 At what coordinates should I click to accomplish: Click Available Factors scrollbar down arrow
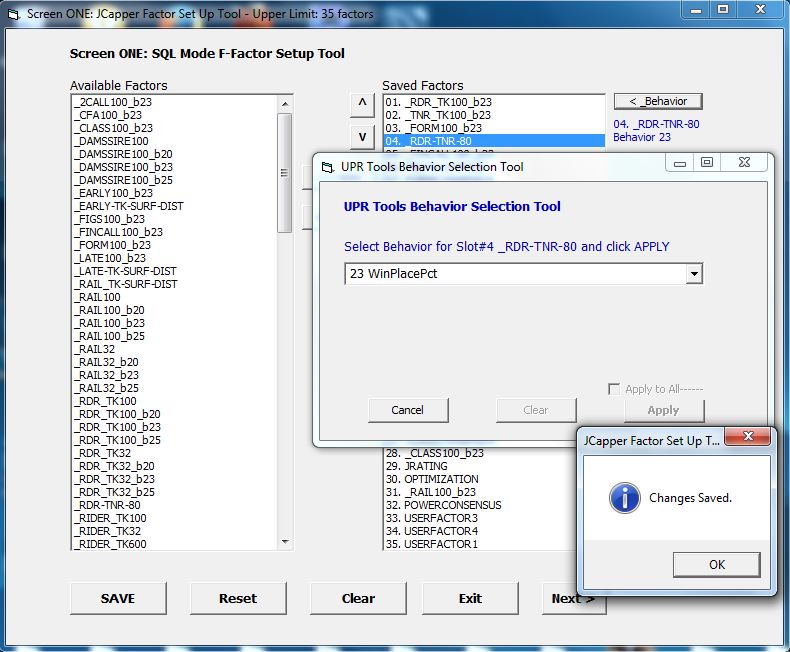pyautogui.click(x=285, y=542)
